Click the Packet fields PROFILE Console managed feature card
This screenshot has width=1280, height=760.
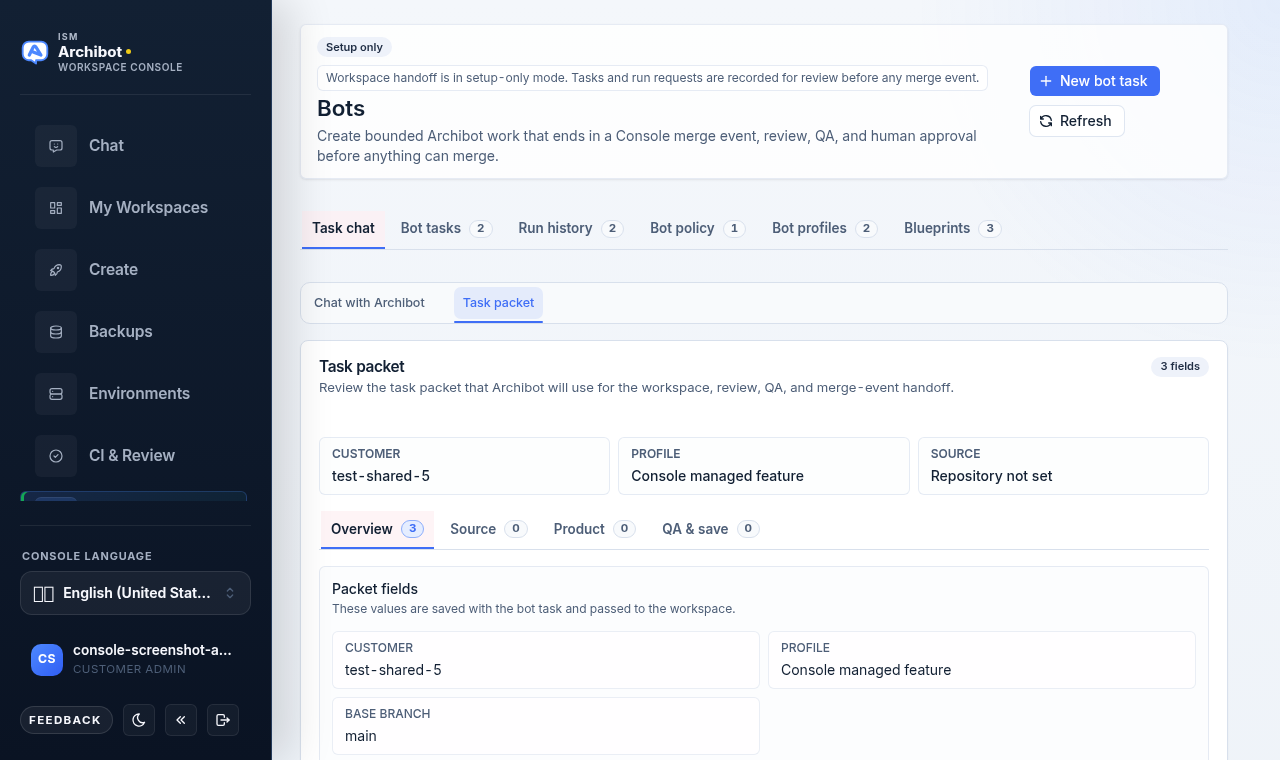pos(982,660)
